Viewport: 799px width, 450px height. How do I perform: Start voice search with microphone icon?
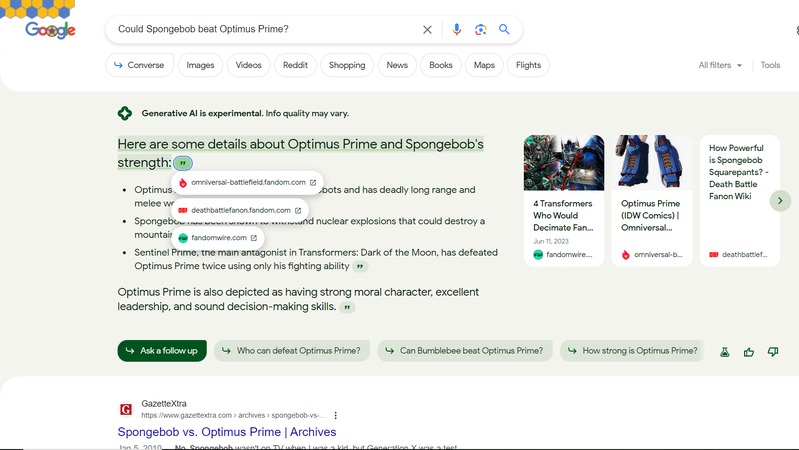pos(457,30)
